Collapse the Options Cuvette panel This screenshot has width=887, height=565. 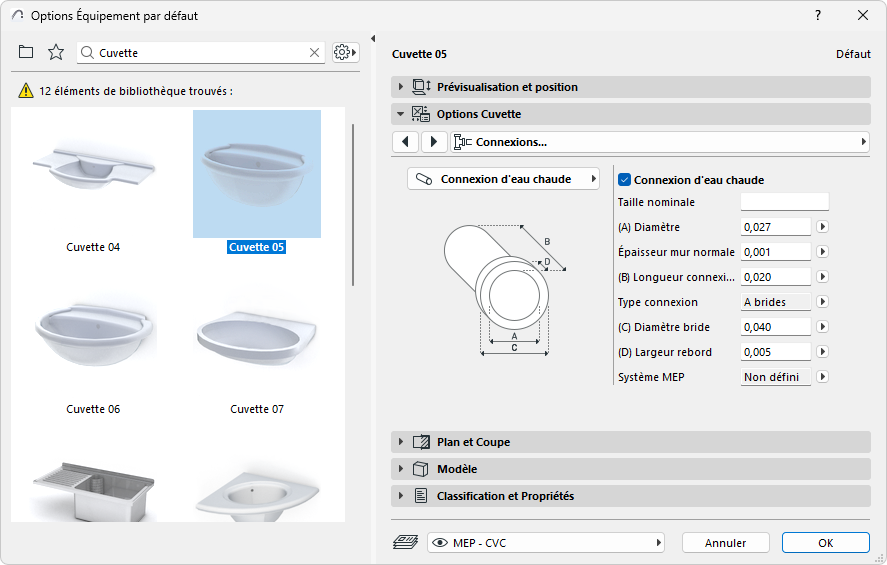(401, 114)
